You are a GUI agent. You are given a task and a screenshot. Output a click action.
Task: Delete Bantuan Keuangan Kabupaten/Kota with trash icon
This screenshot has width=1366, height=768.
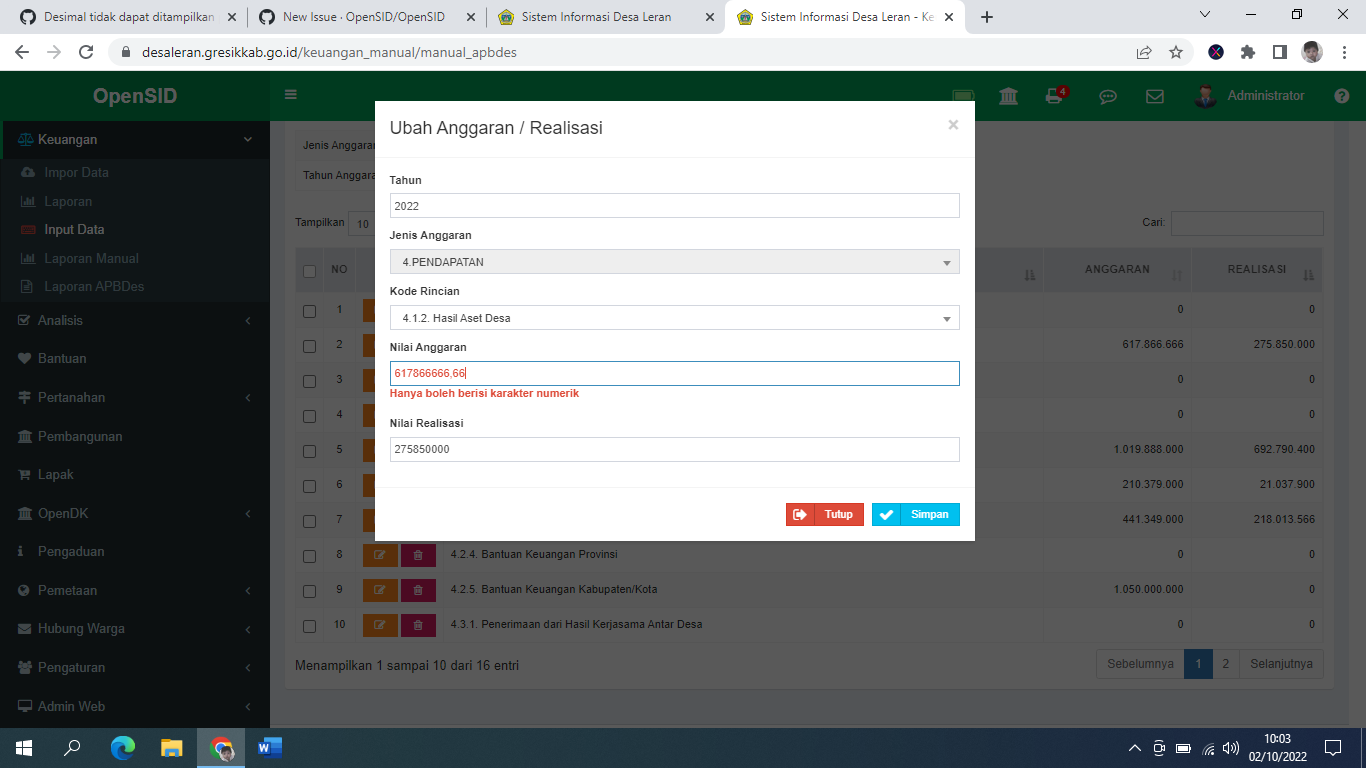pos(418,590)
